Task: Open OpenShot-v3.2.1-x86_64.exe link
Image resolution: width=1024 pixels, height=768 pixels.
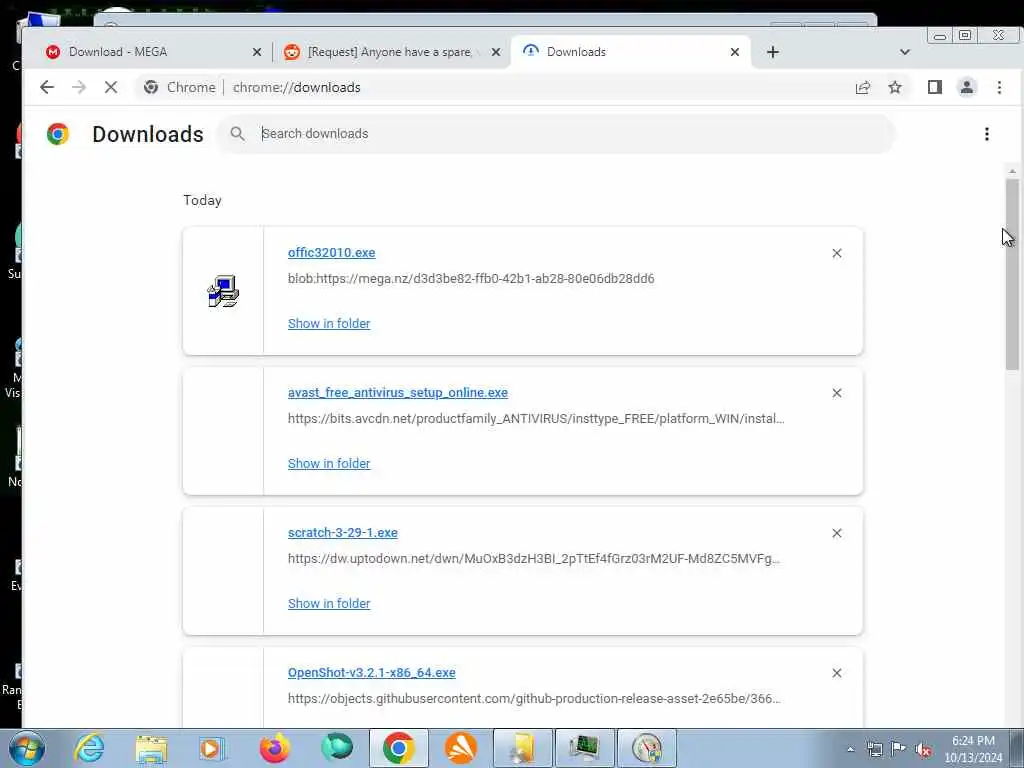Action: pos(372,673)
